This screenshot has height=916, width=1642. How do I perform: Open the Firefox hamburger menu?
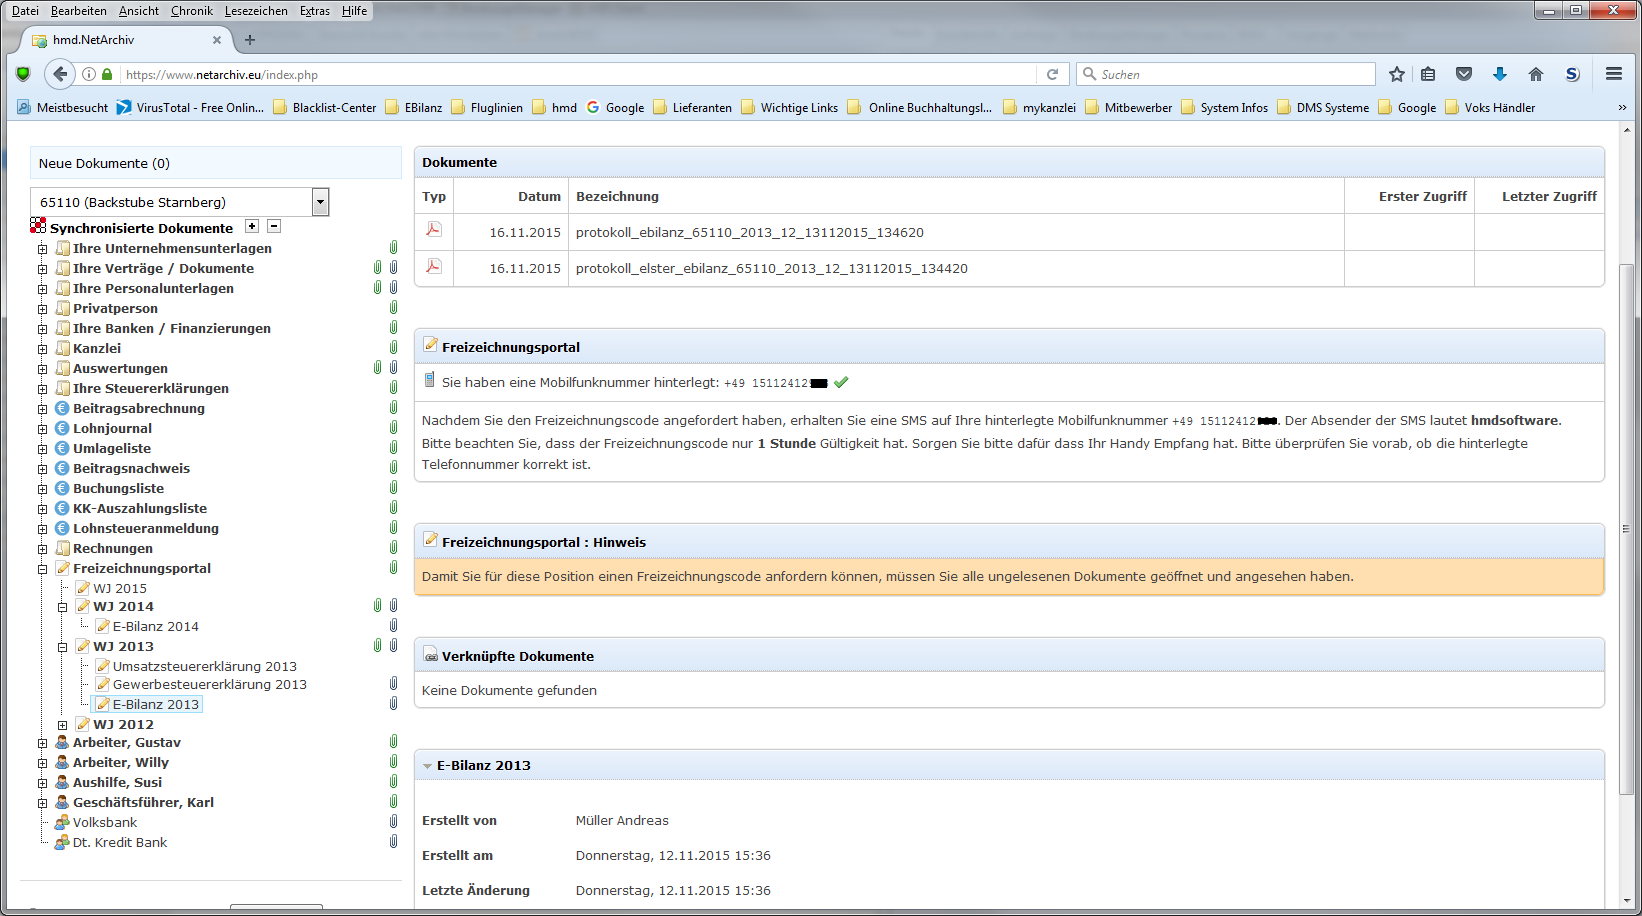1614,74
